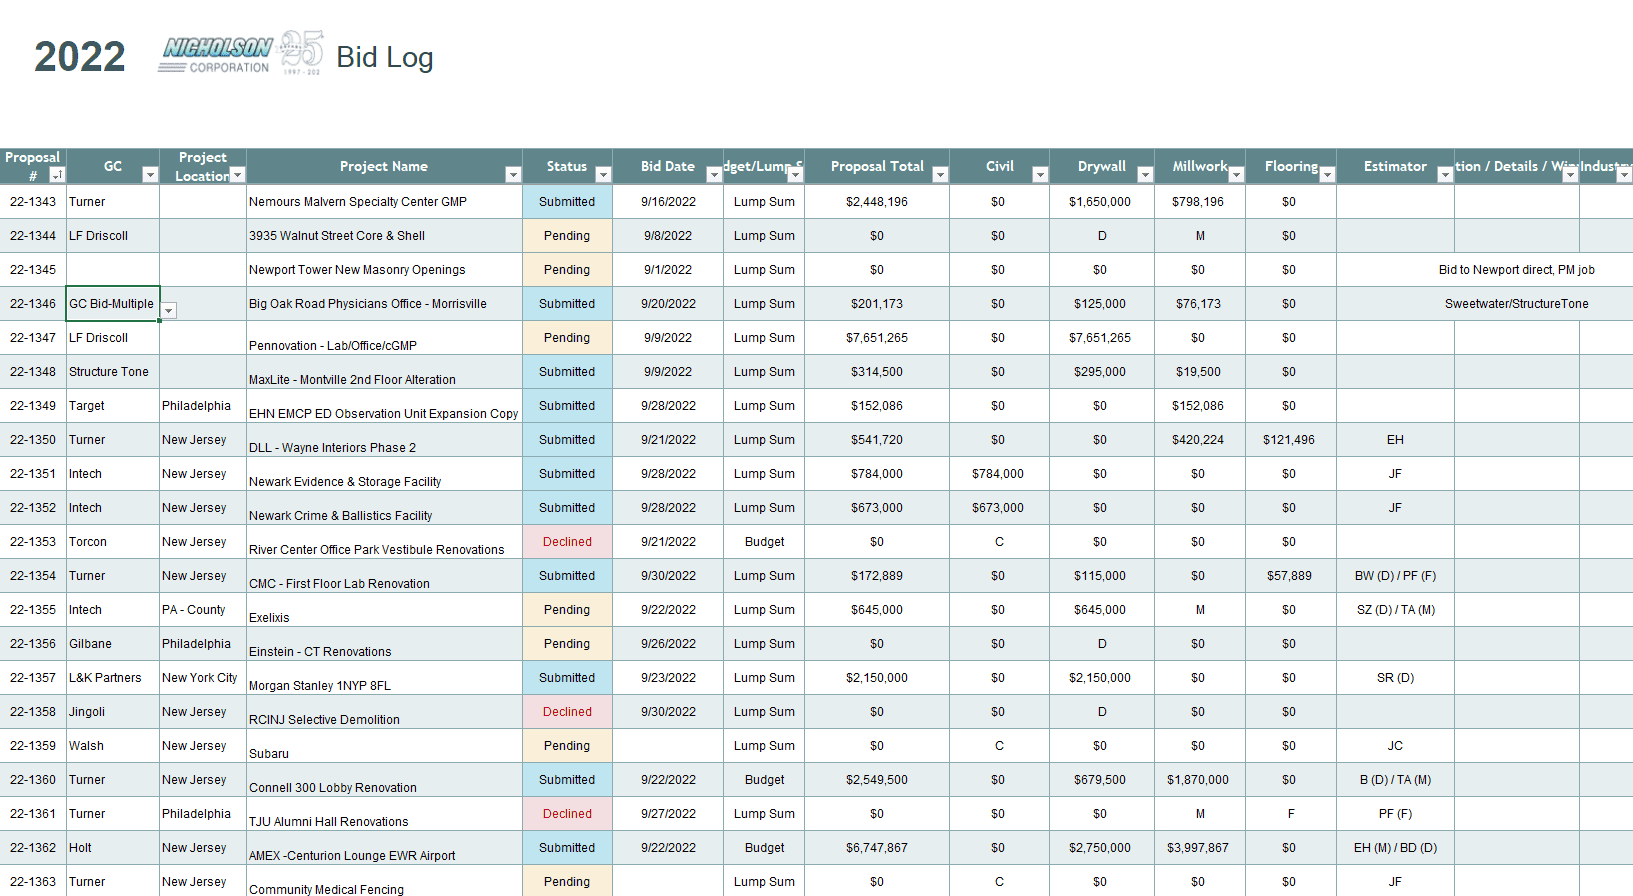Viewport: 1633px width, 896px height.
Task: Open the Bid Date filter dropdown
Action: click(714, 175)
